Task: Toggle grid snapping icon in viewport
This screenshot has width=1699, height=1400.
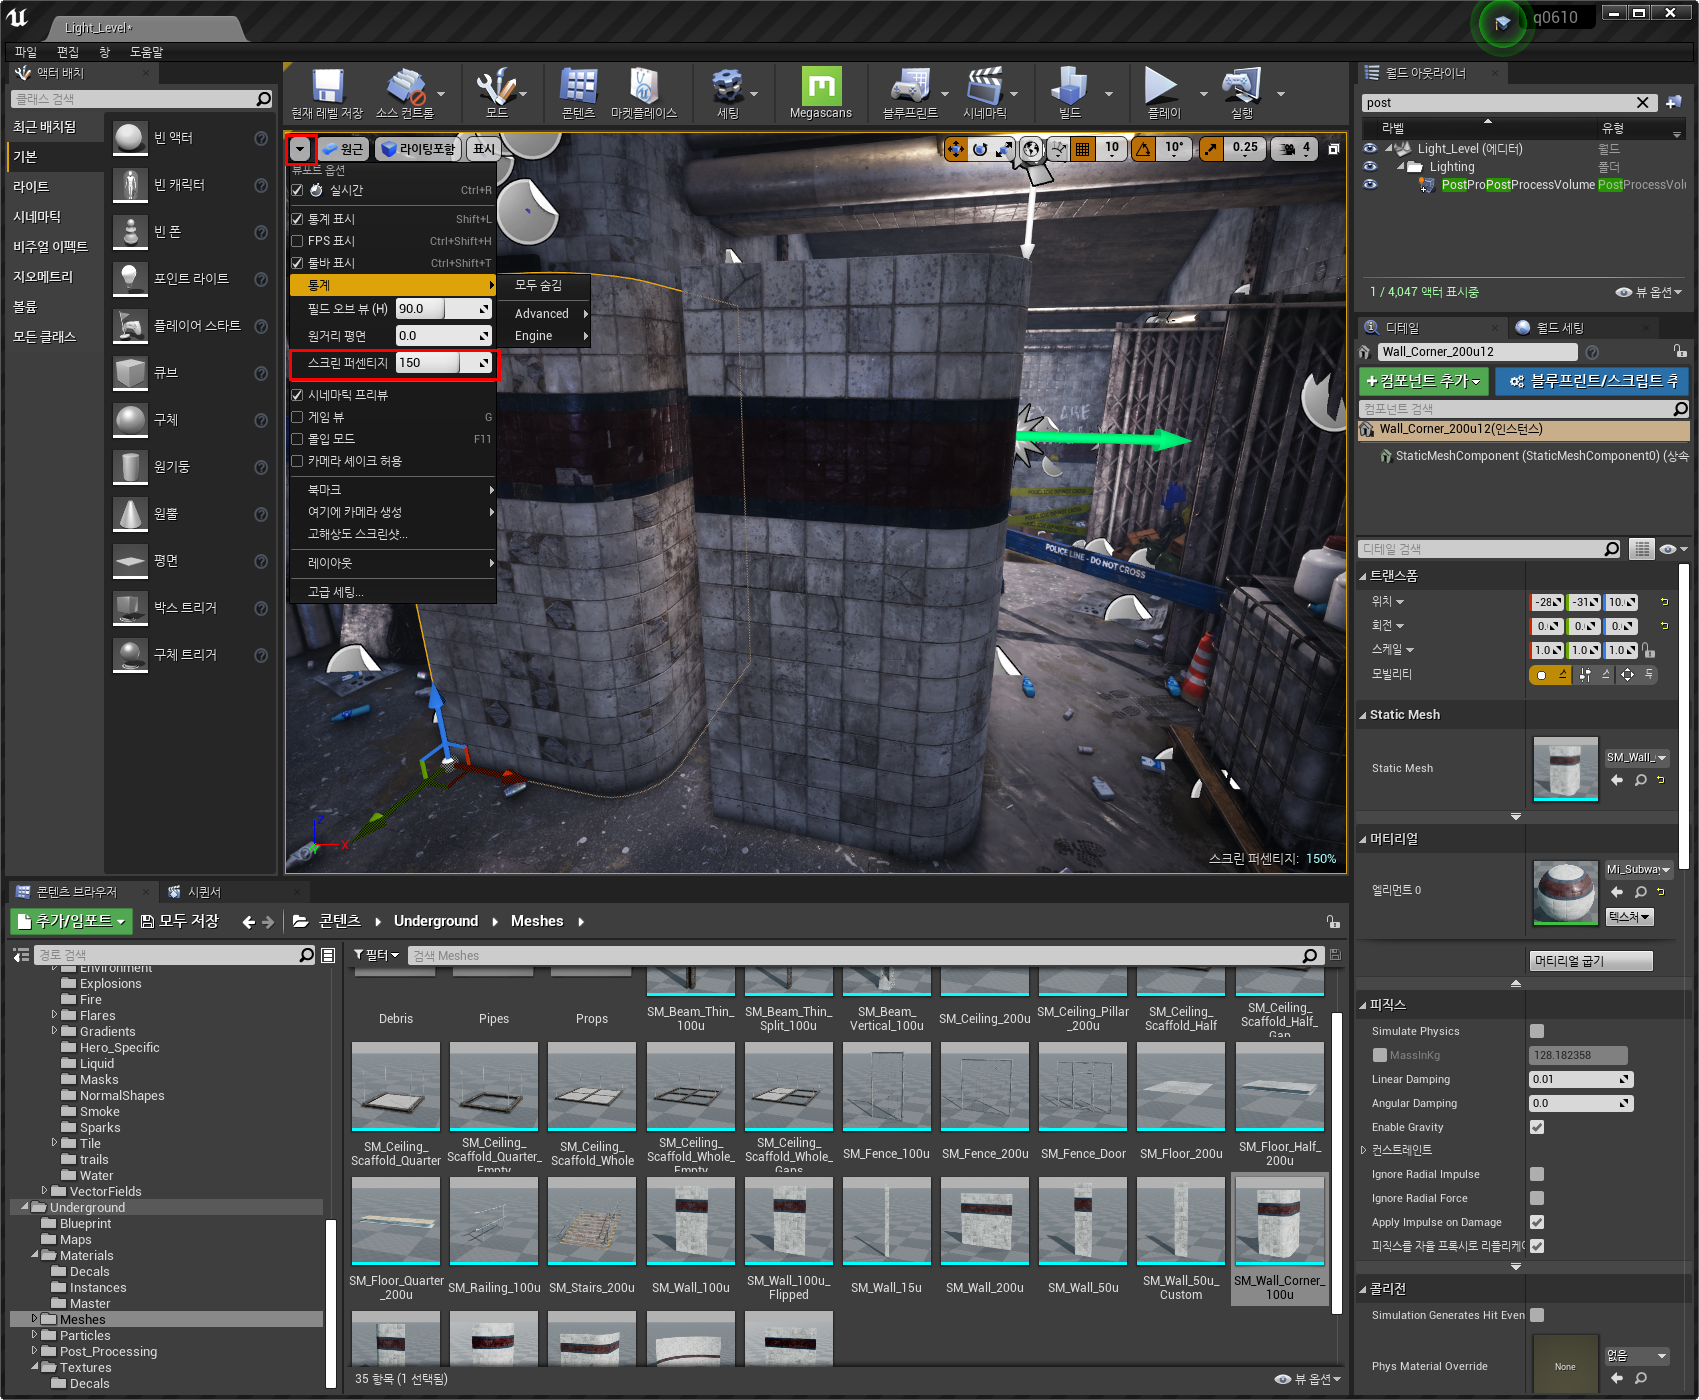Action: tap(1082, 149)
